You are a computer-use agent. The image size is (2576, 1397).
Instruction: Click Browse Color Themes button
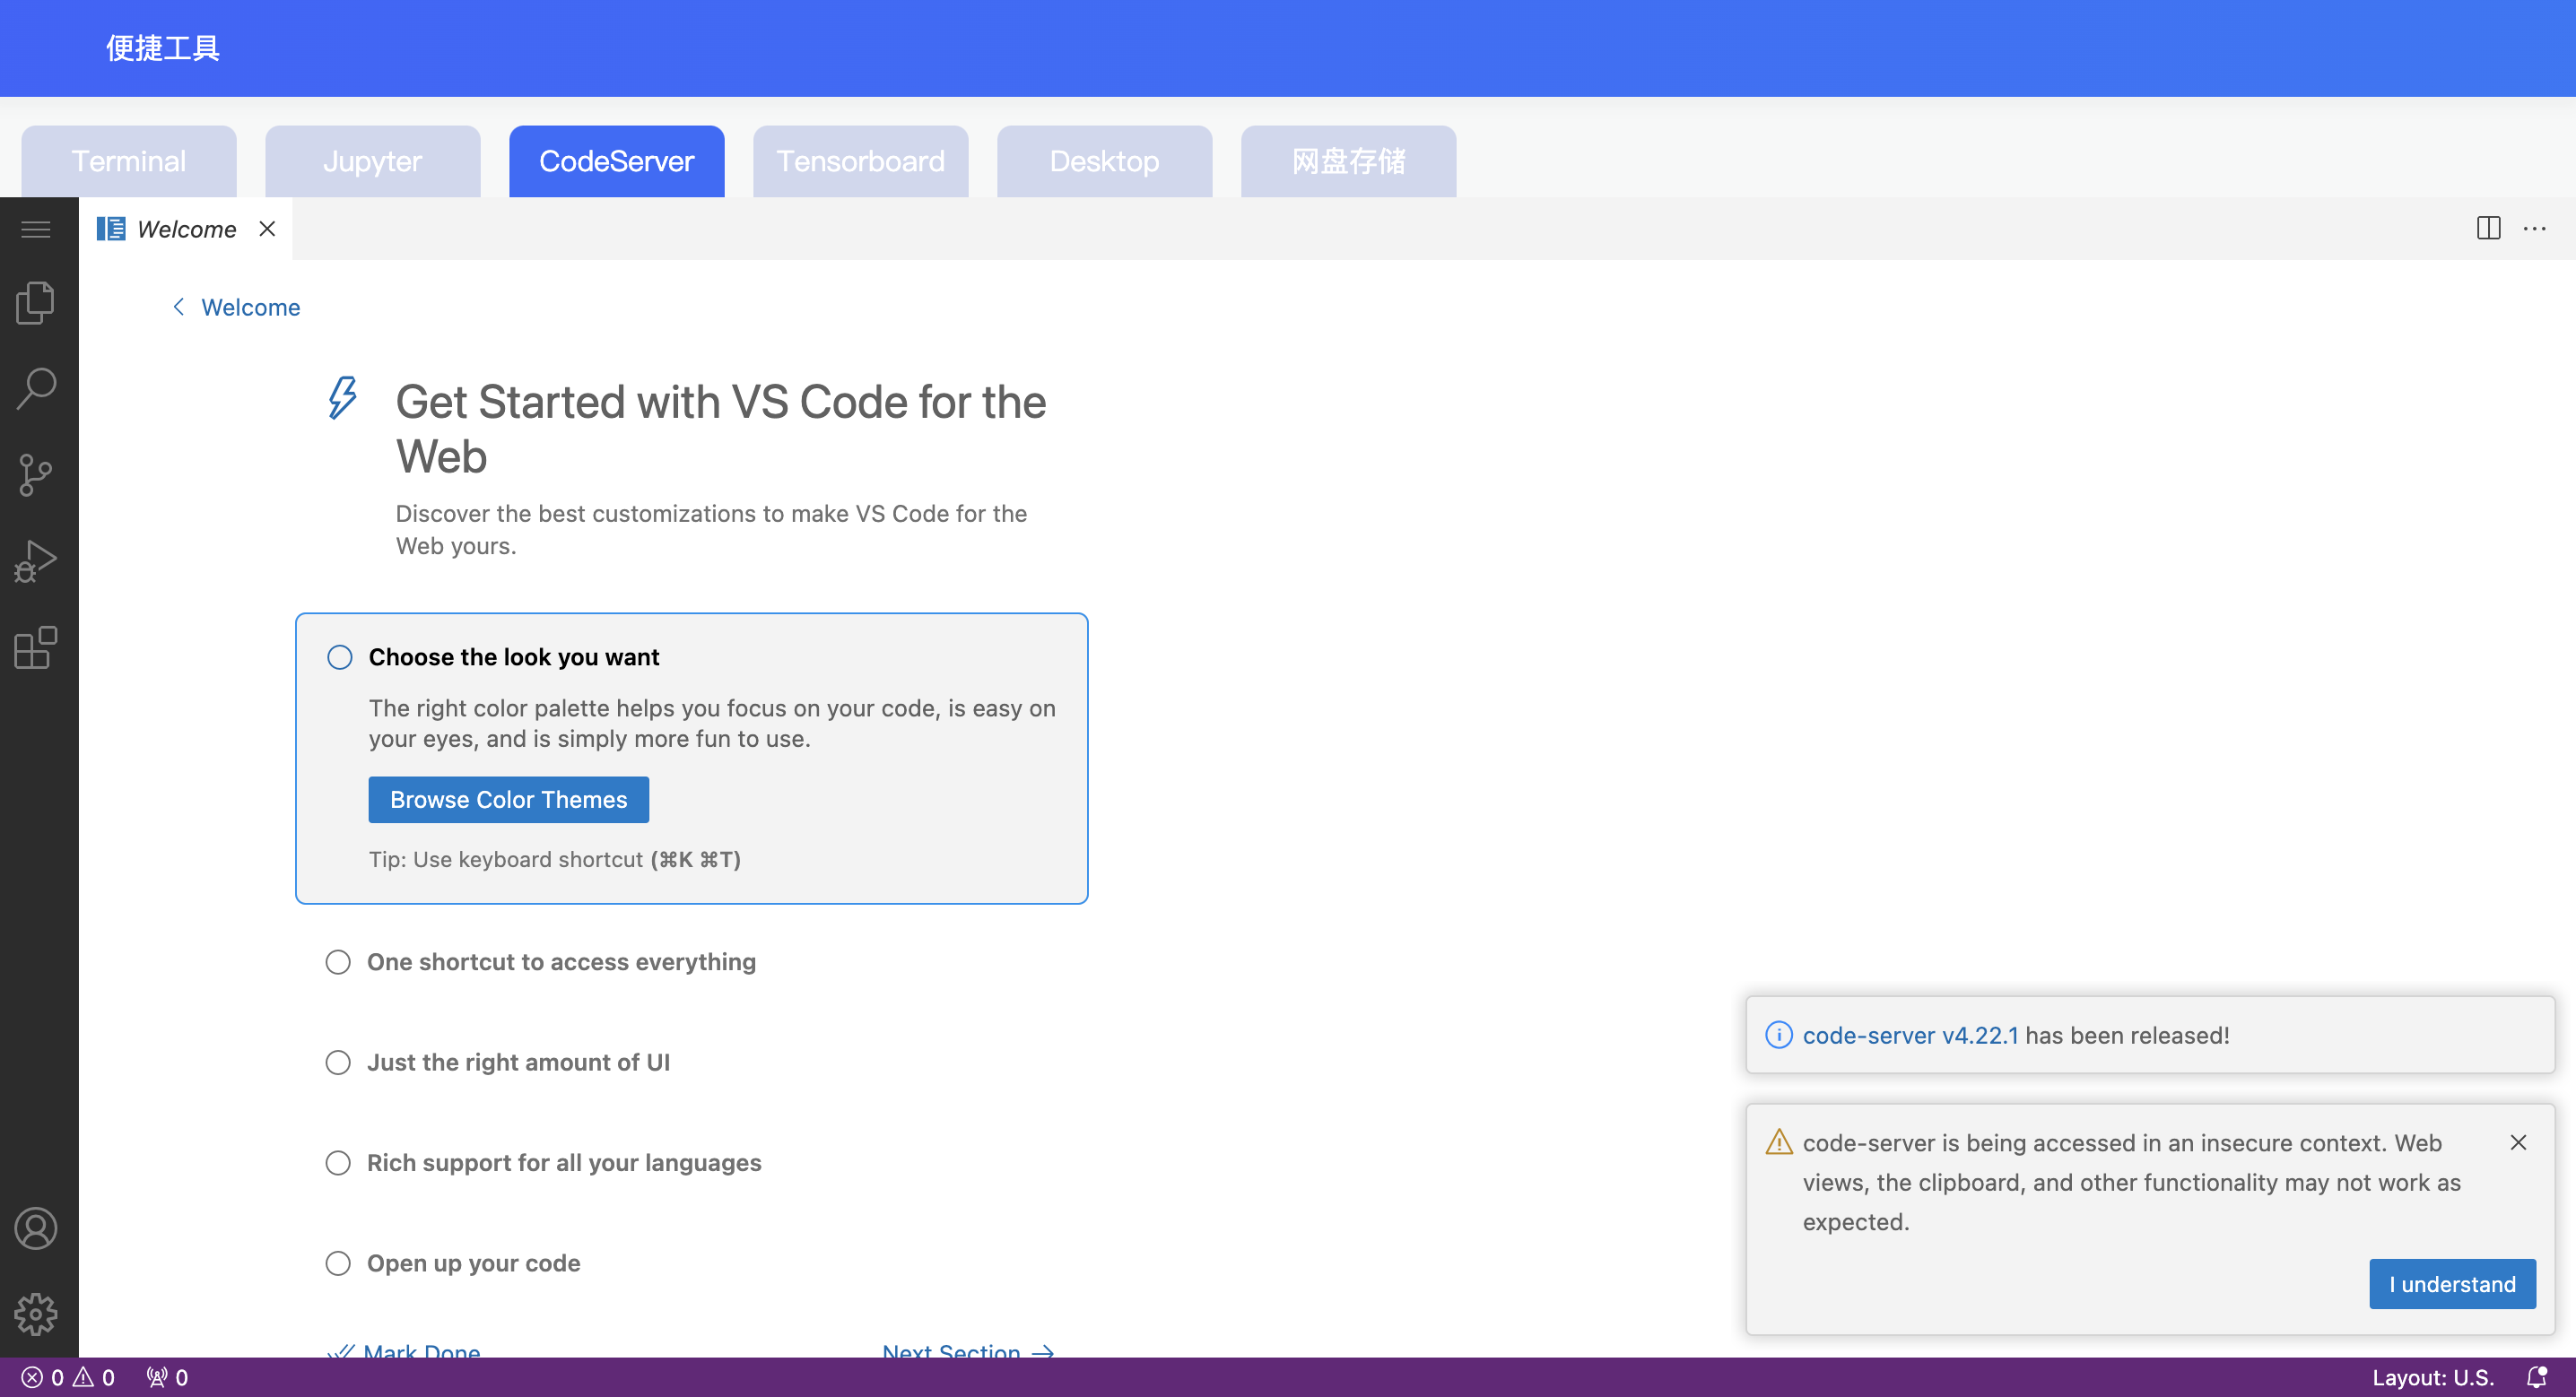509,800
